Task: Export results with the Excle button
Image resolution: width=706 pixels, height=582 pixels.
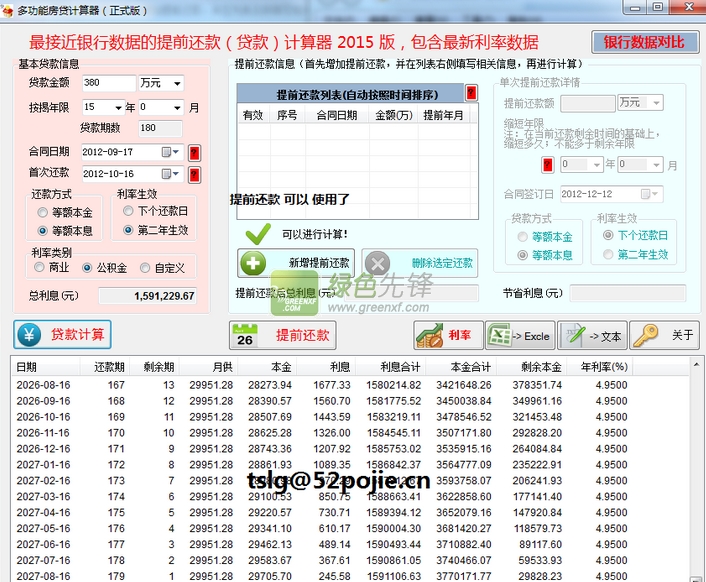Action: tap(521, 335)
